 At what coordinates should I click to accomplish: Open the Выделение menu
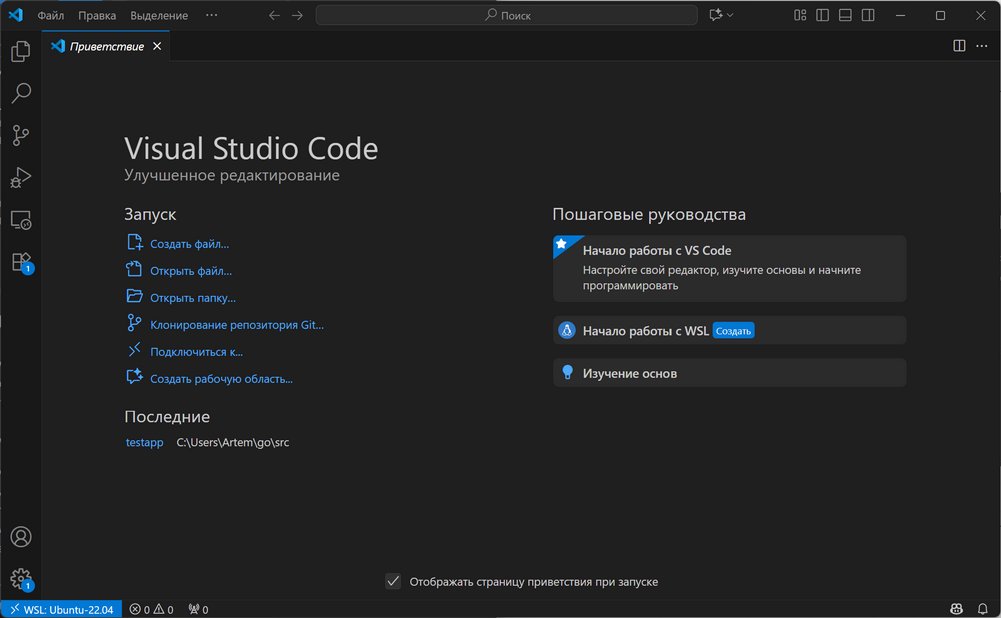(x=158, y=16)
